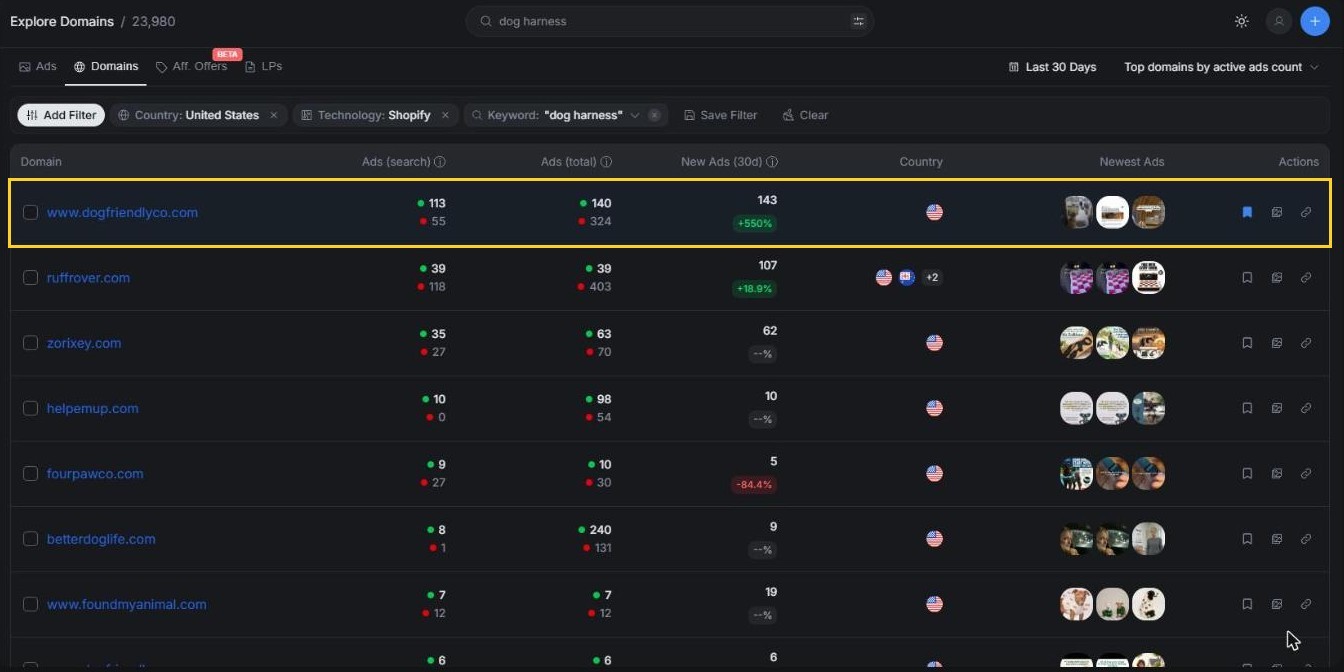Toggle the light/dark theme sun icon
The height and width of the screenshot is (672, 1344).
(1241, 21)
